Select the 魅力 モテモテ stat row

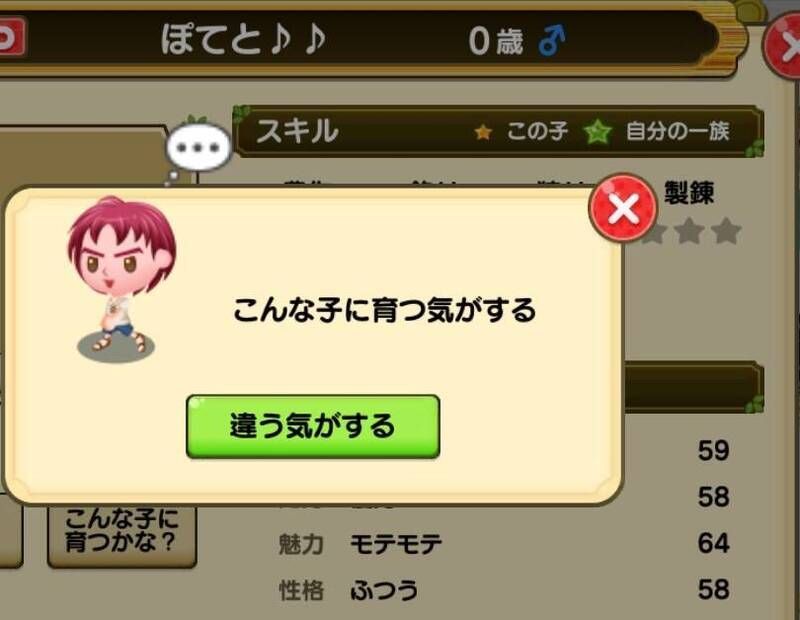(x=504, y=543)
